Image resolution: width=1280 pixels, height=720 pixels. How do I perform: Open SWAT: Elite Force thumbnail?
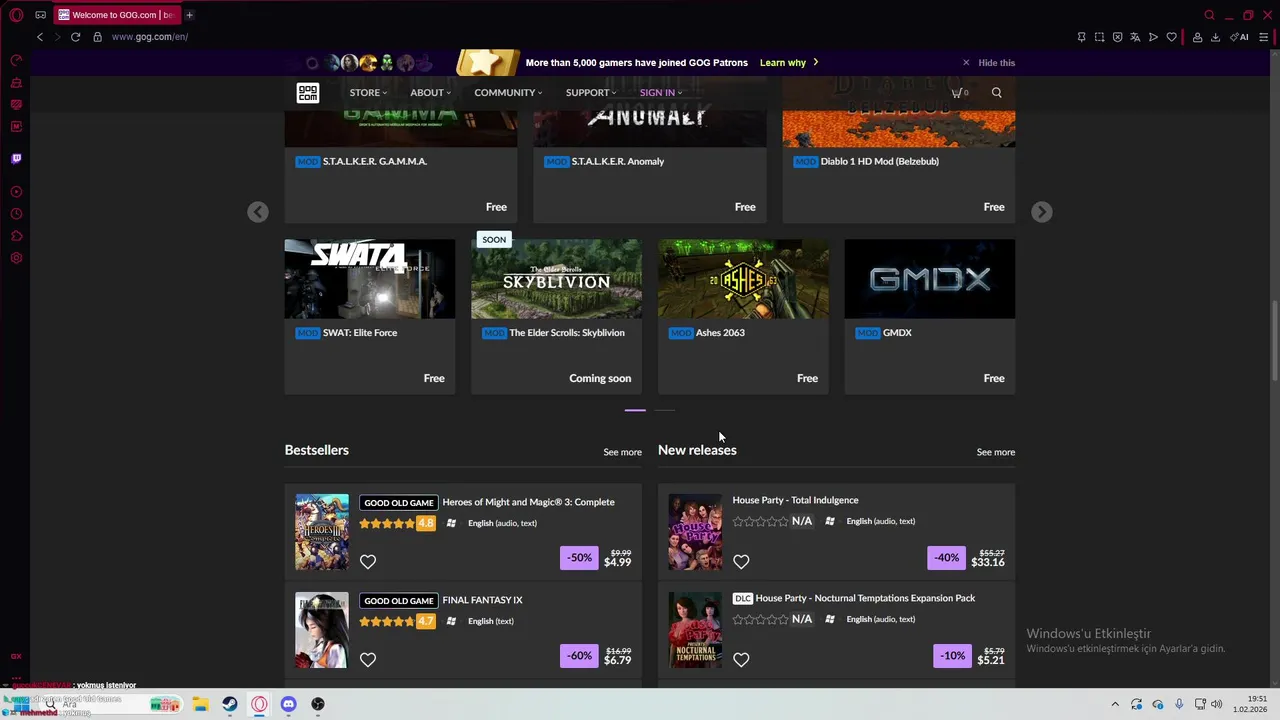(370, 279)
